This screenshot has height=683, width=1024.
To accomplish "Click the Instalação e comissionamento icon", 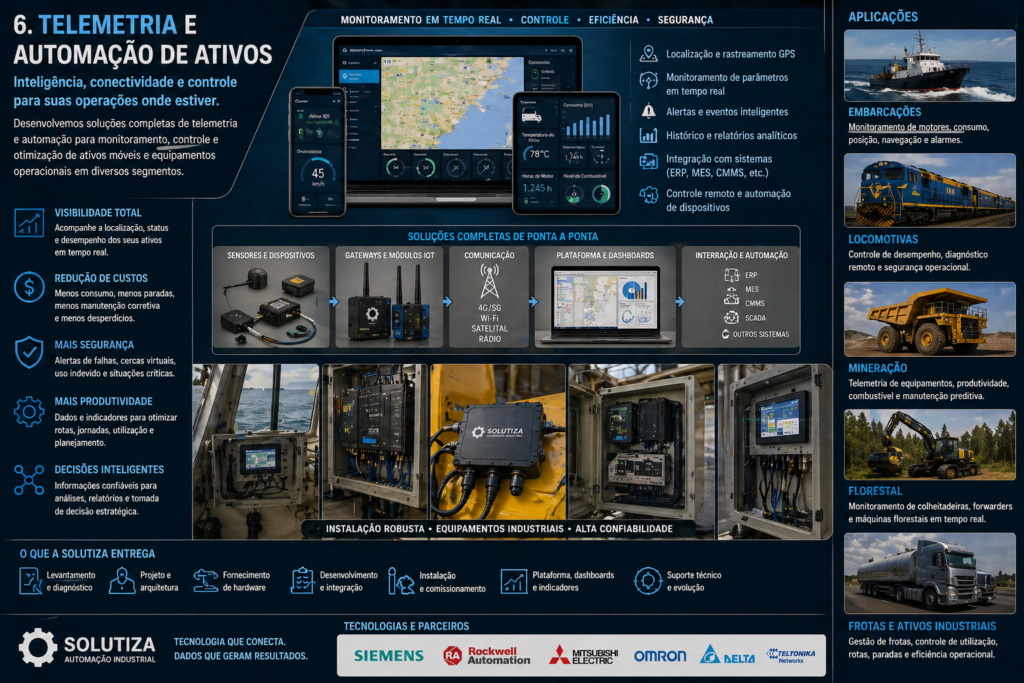I will click(400, 580).
